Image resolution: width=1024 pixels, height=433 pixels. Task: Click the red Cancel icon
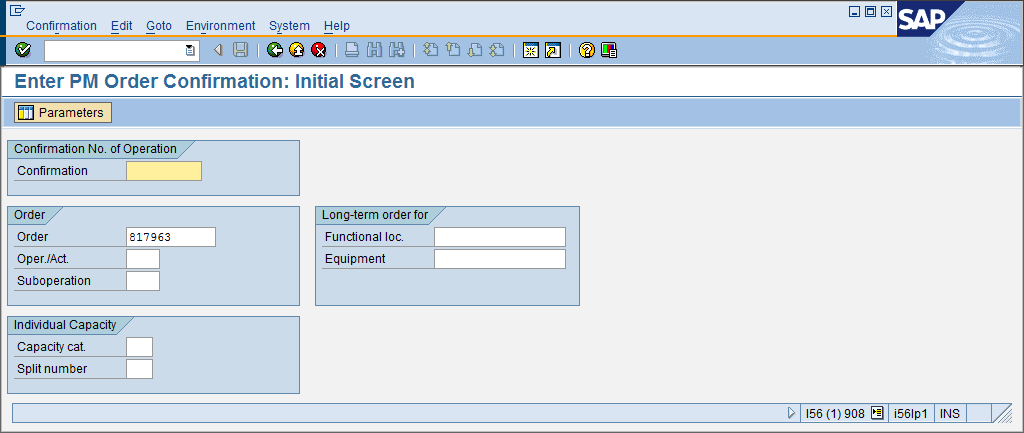coord(319,50)
